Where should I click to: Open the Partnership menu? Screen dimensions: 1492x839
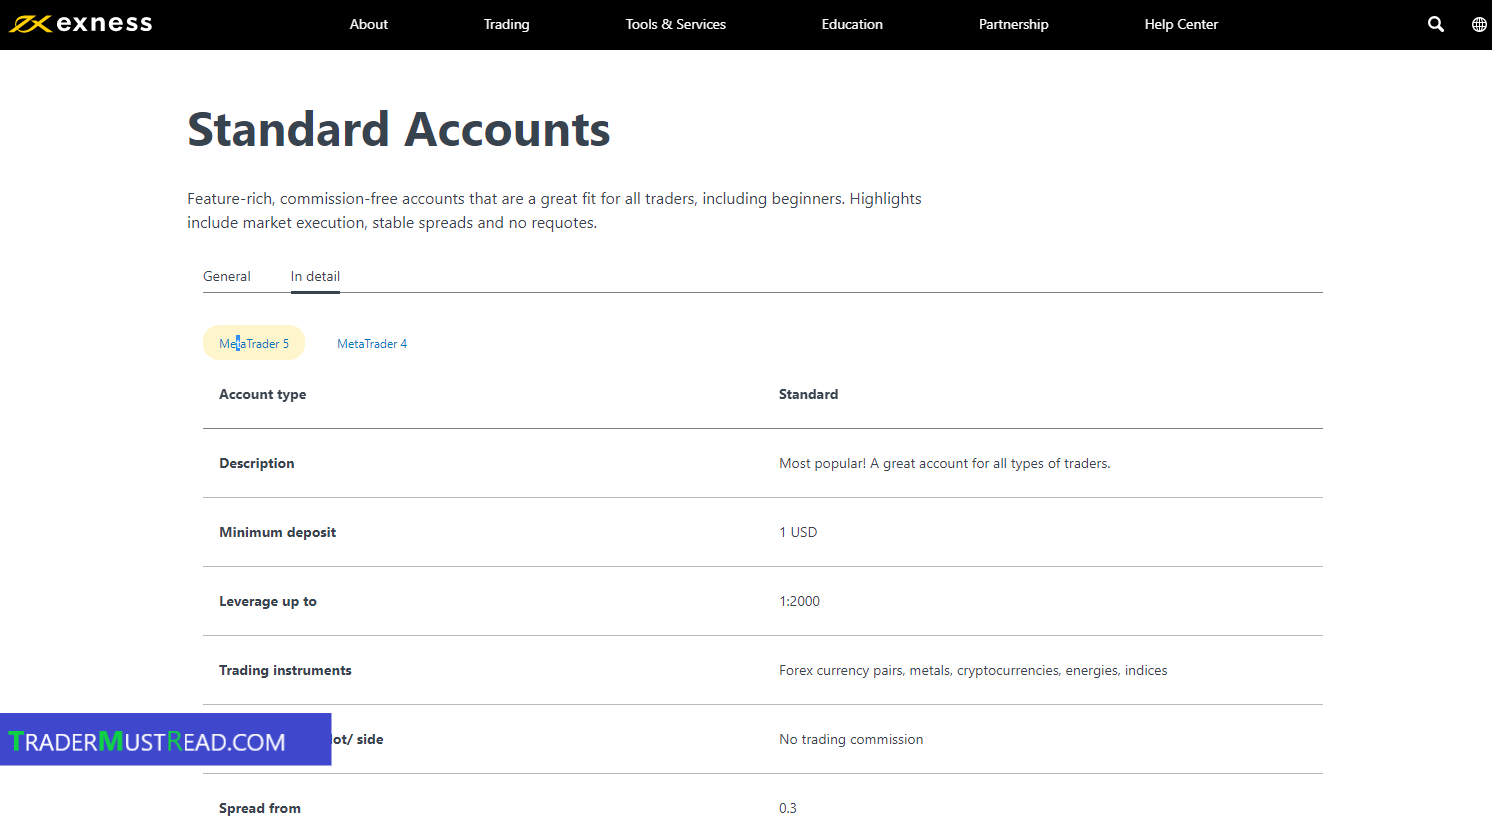[1014, 24]
